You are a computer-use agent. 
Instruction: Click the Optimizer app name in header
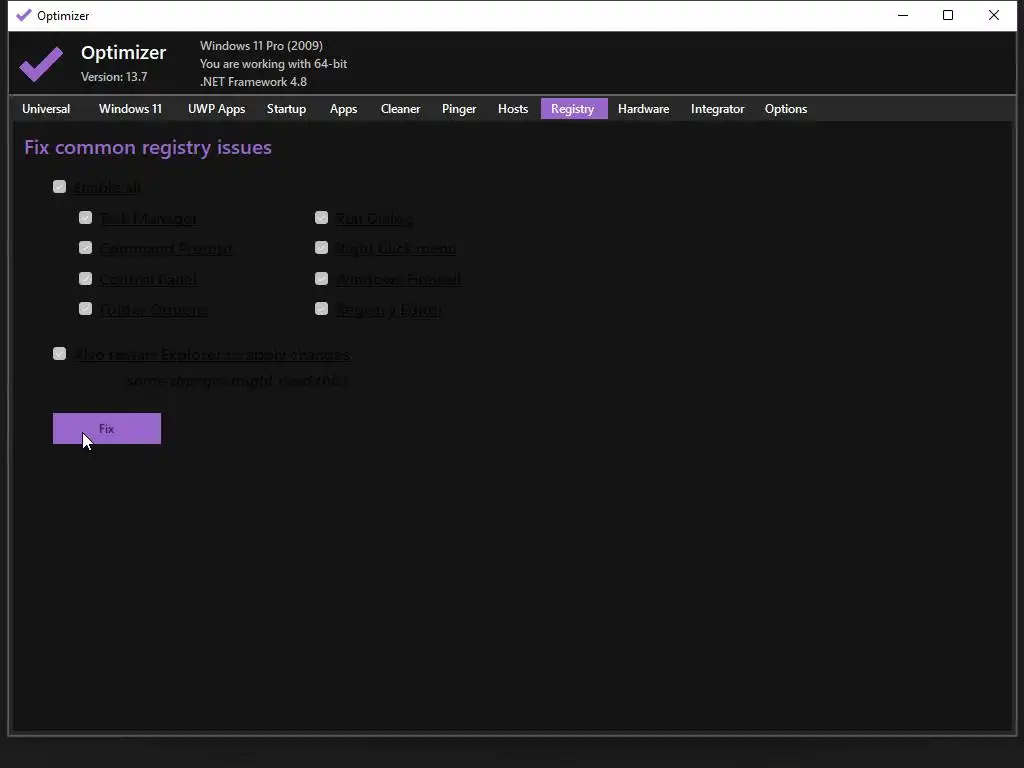click(x=123, y=52)
